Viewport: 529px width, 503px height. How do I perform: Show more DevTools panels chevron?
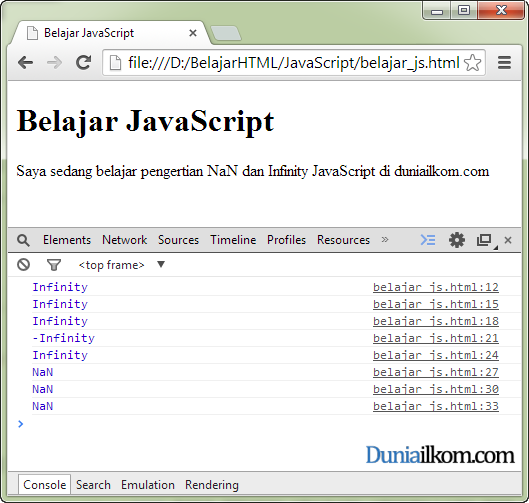coord(385,240)
